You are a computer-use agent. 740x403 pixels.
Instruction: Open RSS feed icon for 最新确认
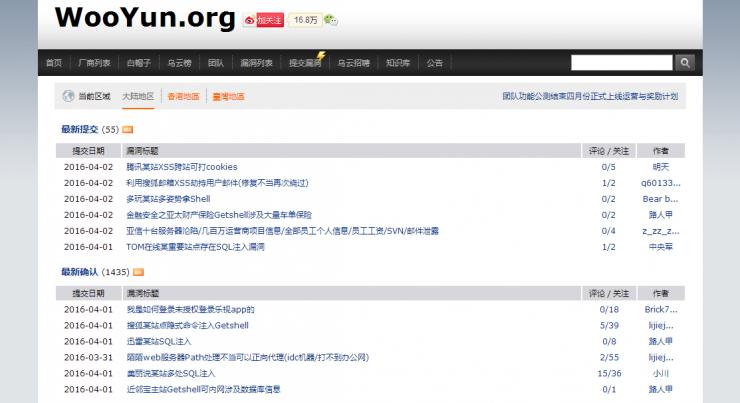139,272
